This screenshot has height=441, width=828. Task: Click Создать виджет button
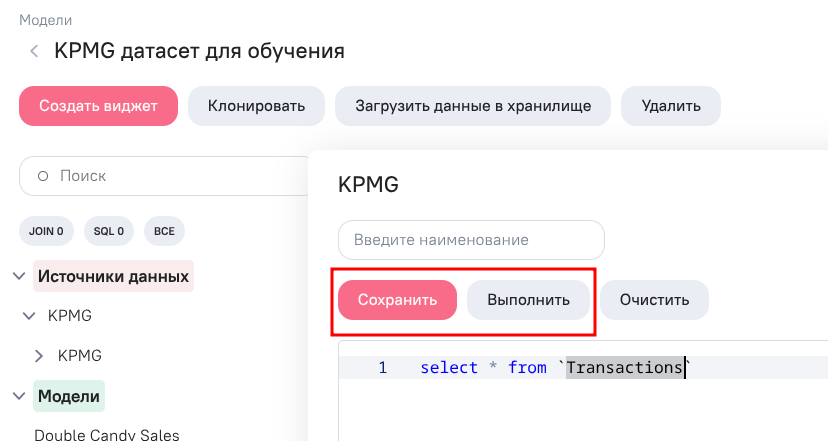click(98, 106)
